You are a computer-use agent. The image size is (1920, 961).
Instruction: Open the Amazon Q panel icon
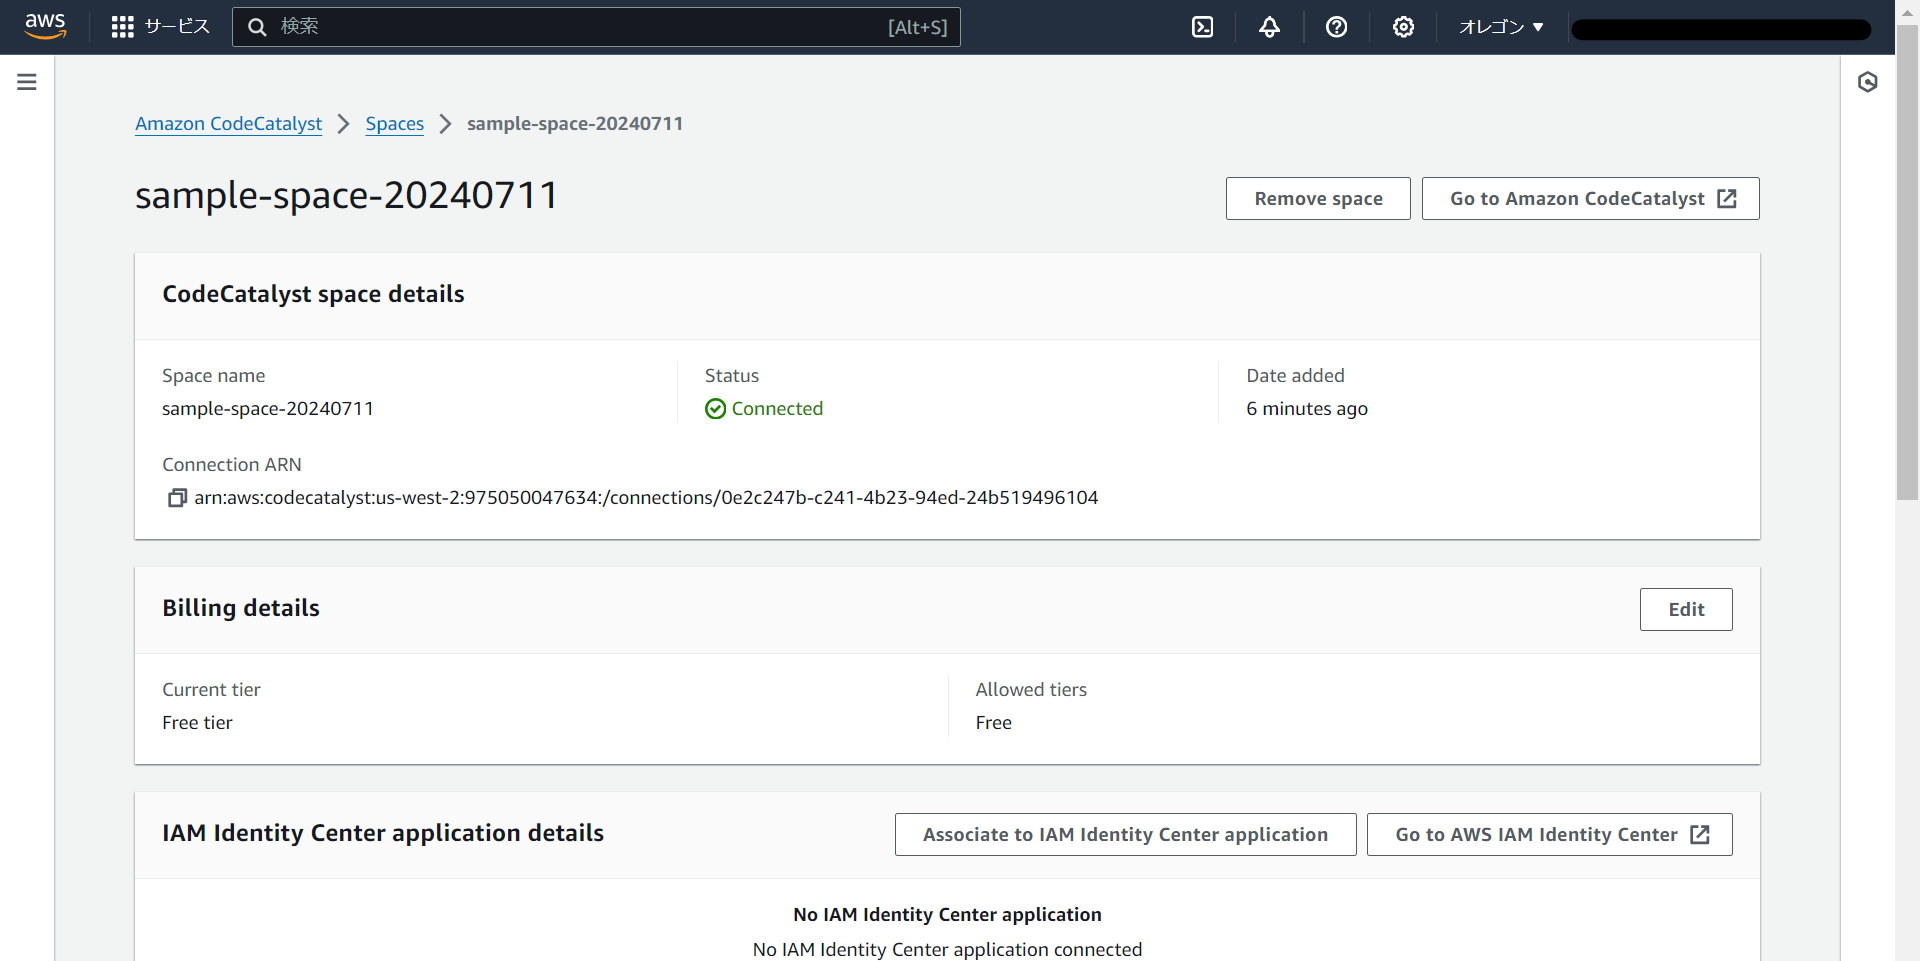[1868, 82]
